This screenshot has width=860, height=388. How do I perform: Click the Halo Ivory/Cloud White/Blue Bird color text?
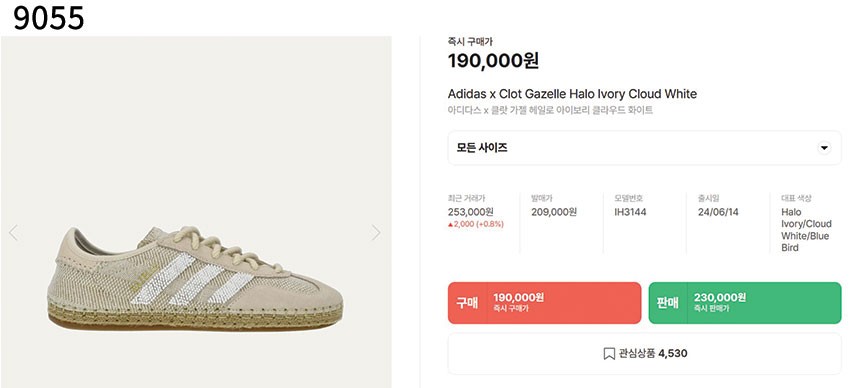click(x=806, y=230)
